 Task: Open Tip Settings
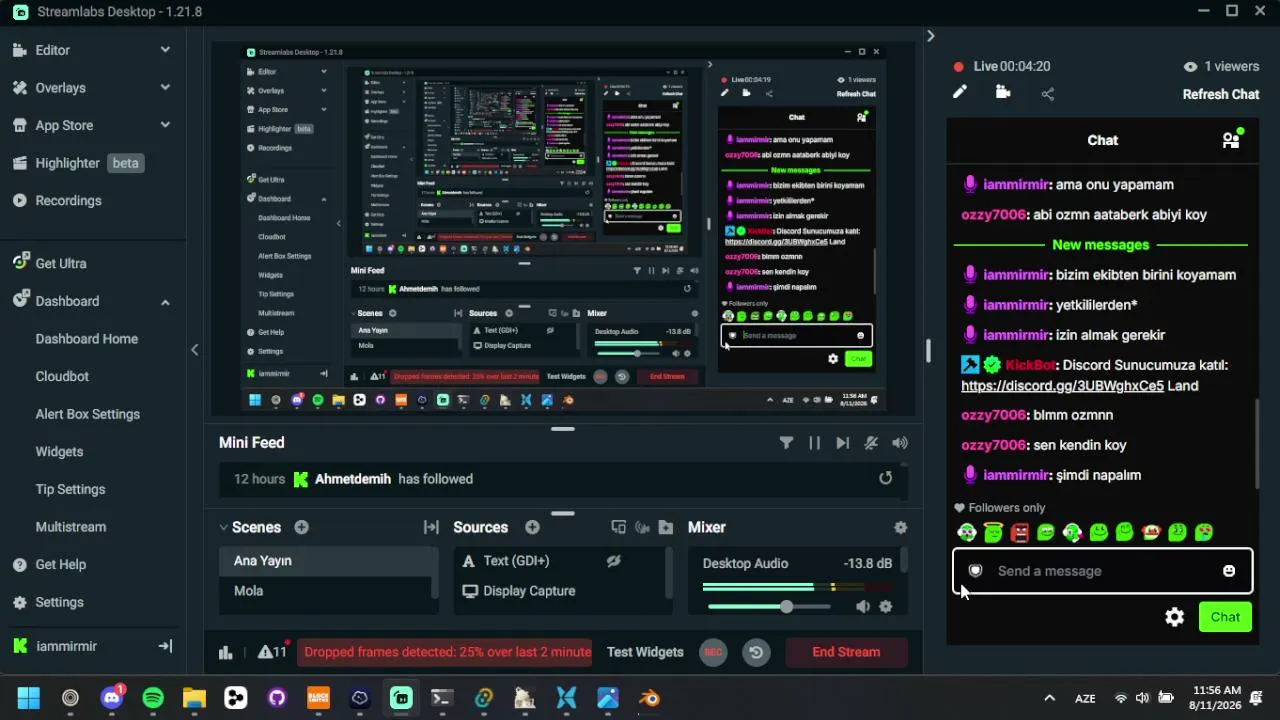[x=70, y=489]
